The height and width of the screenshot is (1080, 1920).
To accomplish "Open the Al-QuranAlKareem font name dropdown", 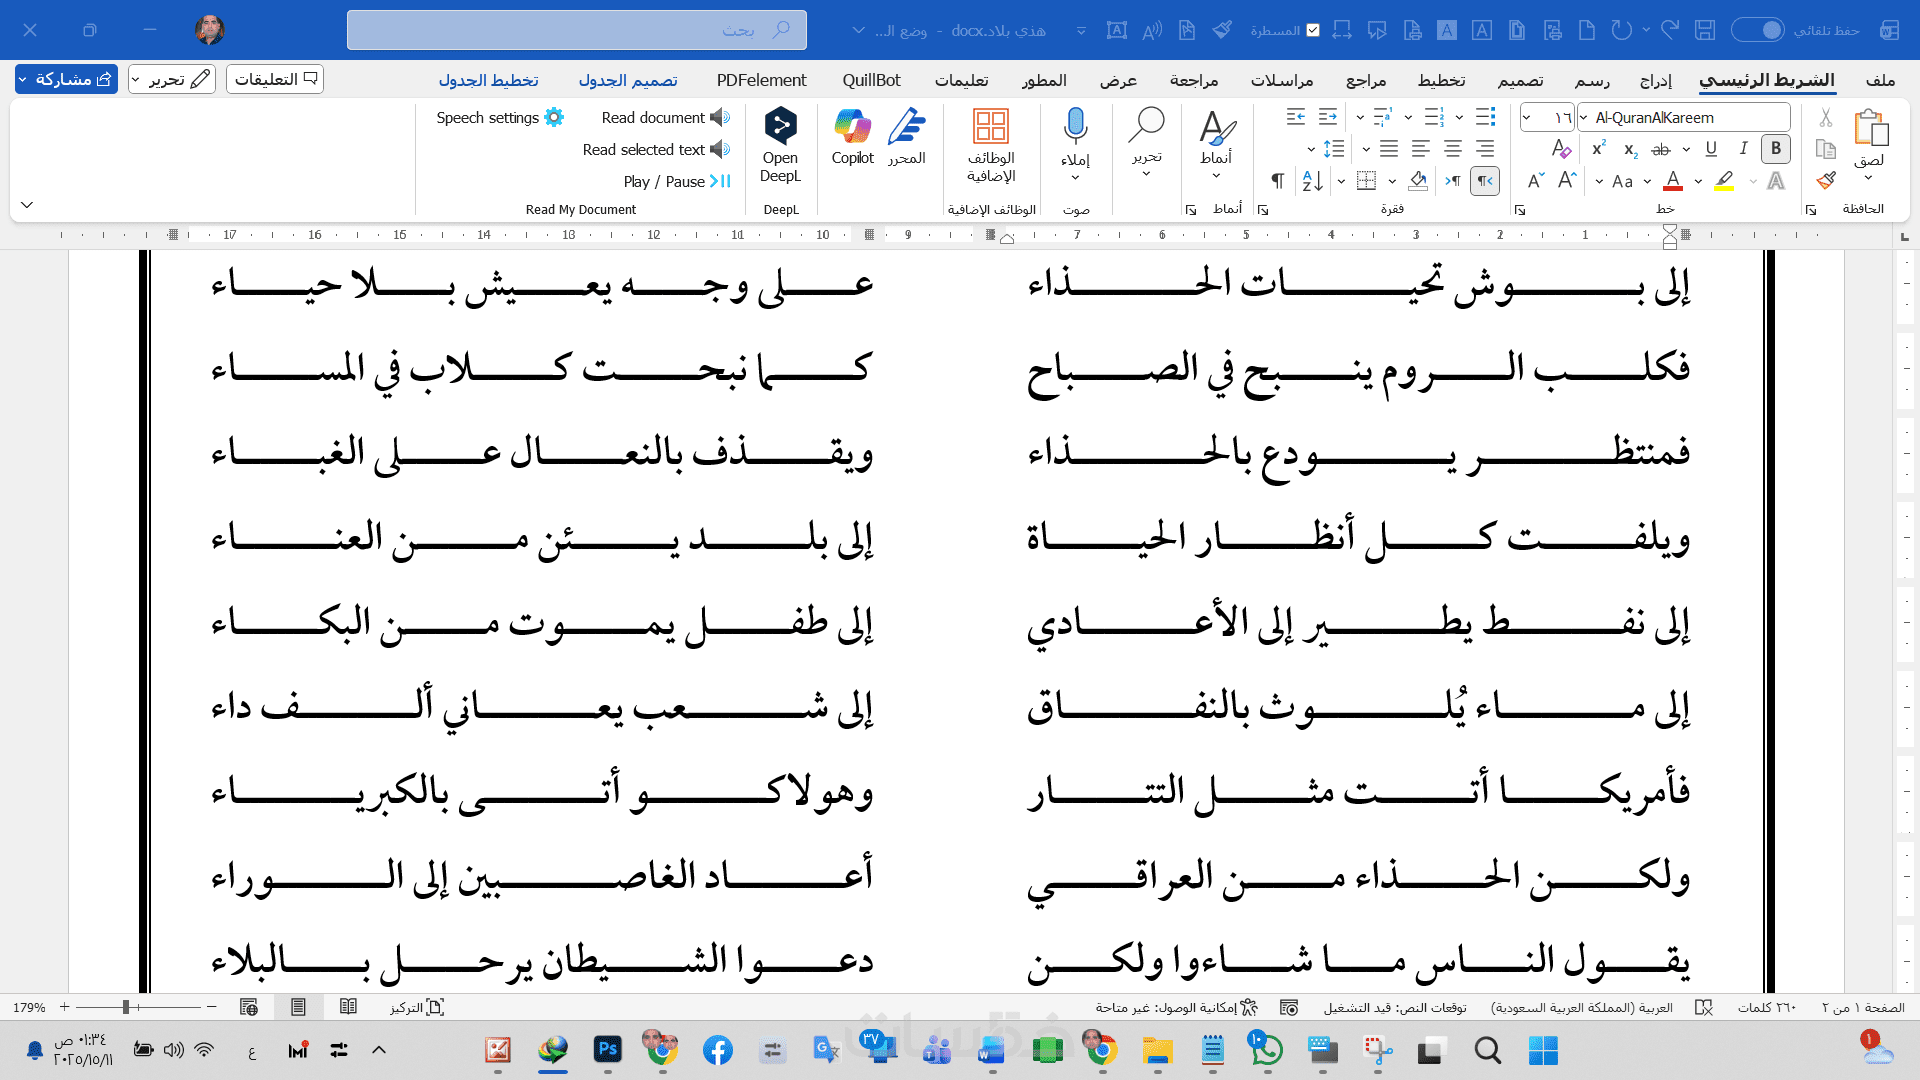I will [x=1584, y=118].
